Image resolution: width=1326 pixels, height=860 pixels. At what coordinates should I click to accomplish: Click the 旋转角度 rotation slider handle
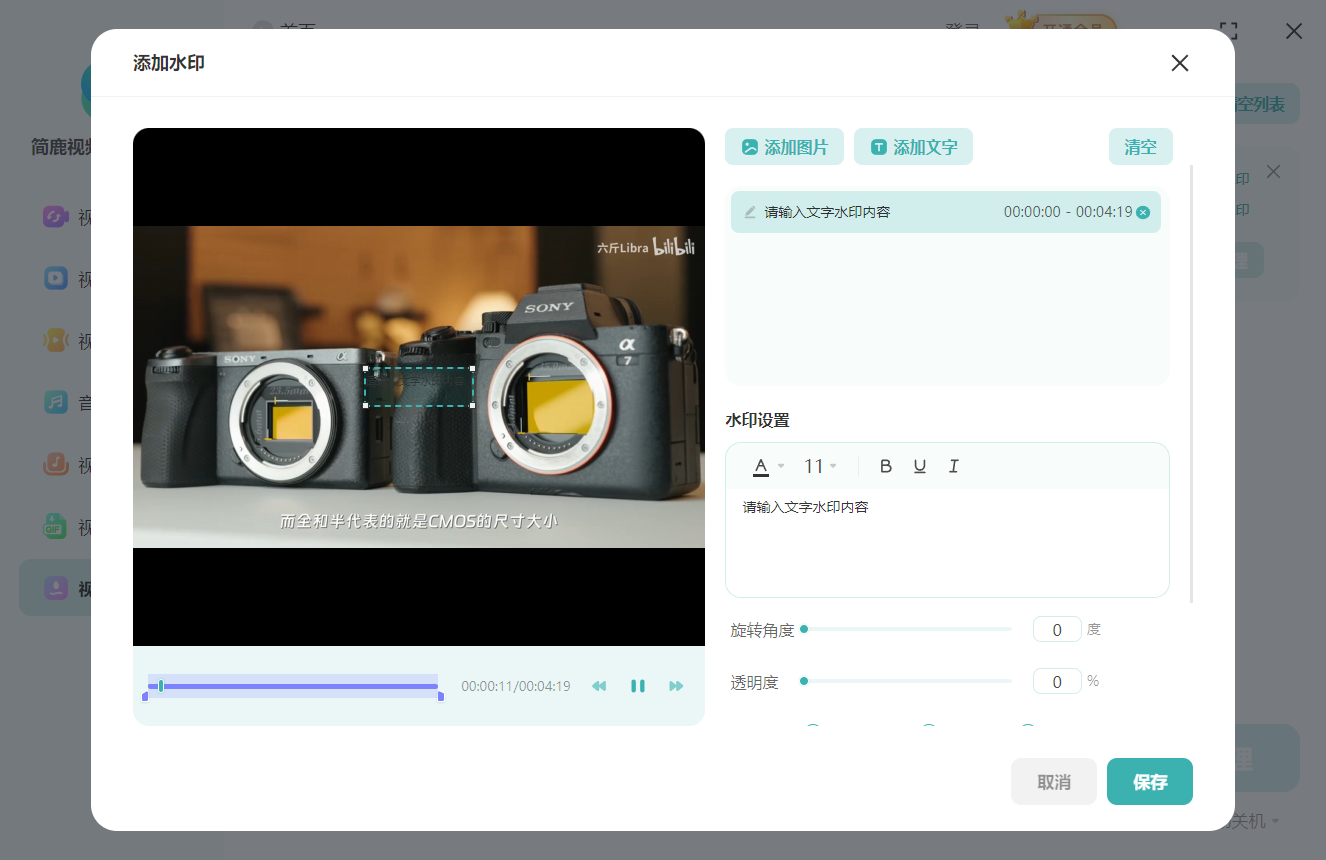pos(804,629)
